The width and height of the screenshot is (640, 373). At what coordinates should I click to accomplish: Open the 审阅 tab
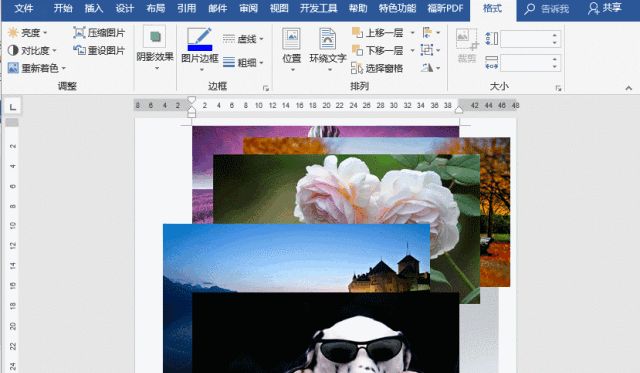tap(248, 8)
